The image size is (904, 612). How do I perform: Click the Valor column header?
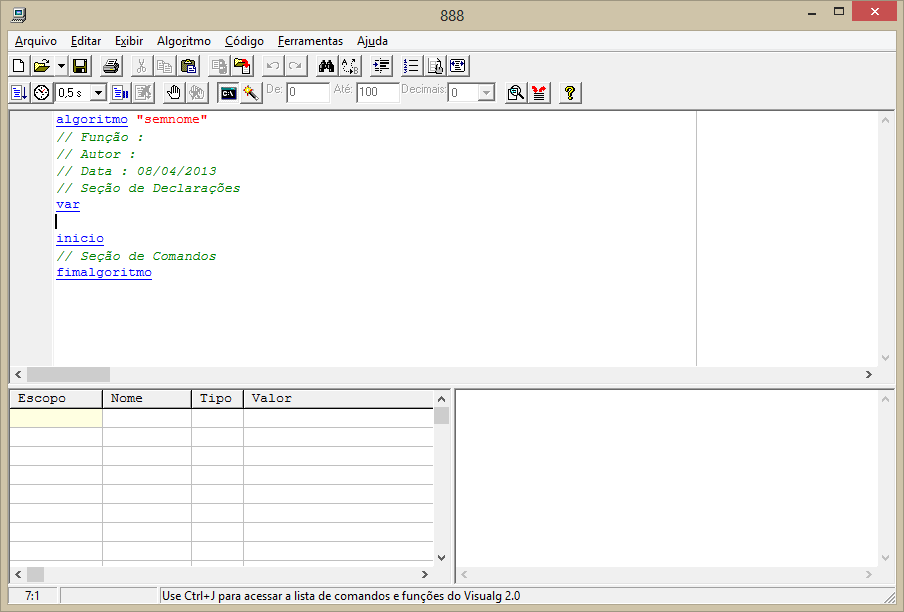coord(340,399)
